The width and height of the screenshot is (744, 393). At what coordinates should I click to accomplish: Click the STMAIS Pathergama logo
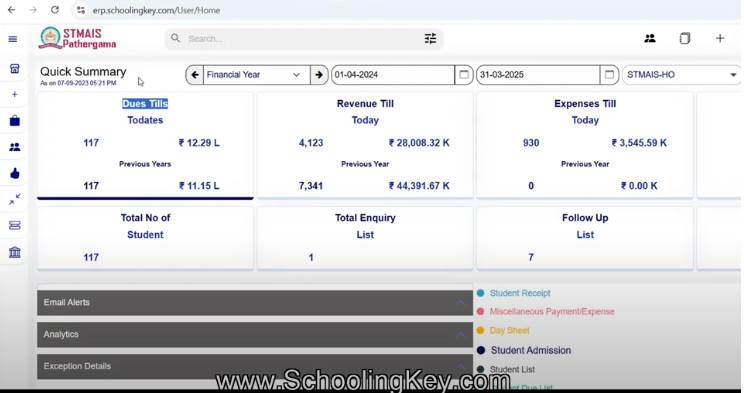pyautogui.click(x=78, y=38)
